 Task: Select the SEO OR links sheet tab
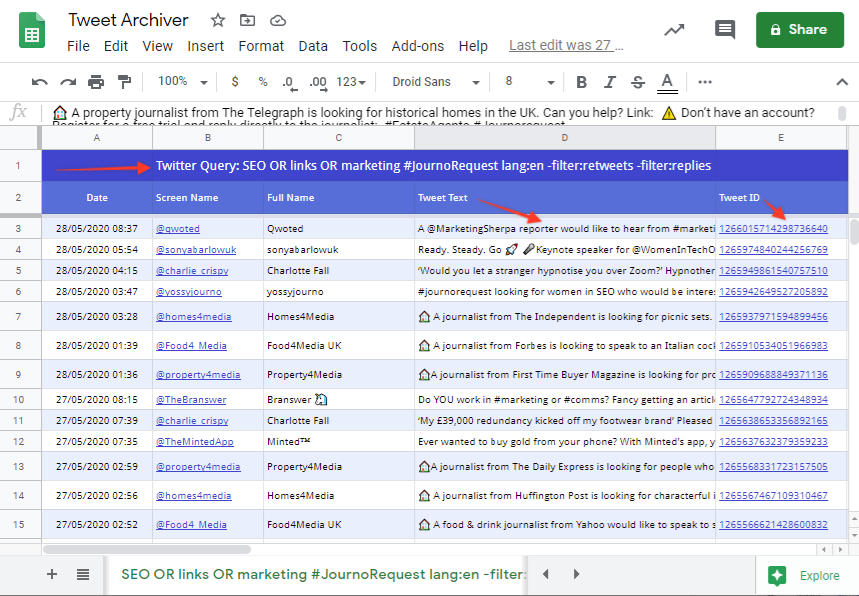click(322, 574)
